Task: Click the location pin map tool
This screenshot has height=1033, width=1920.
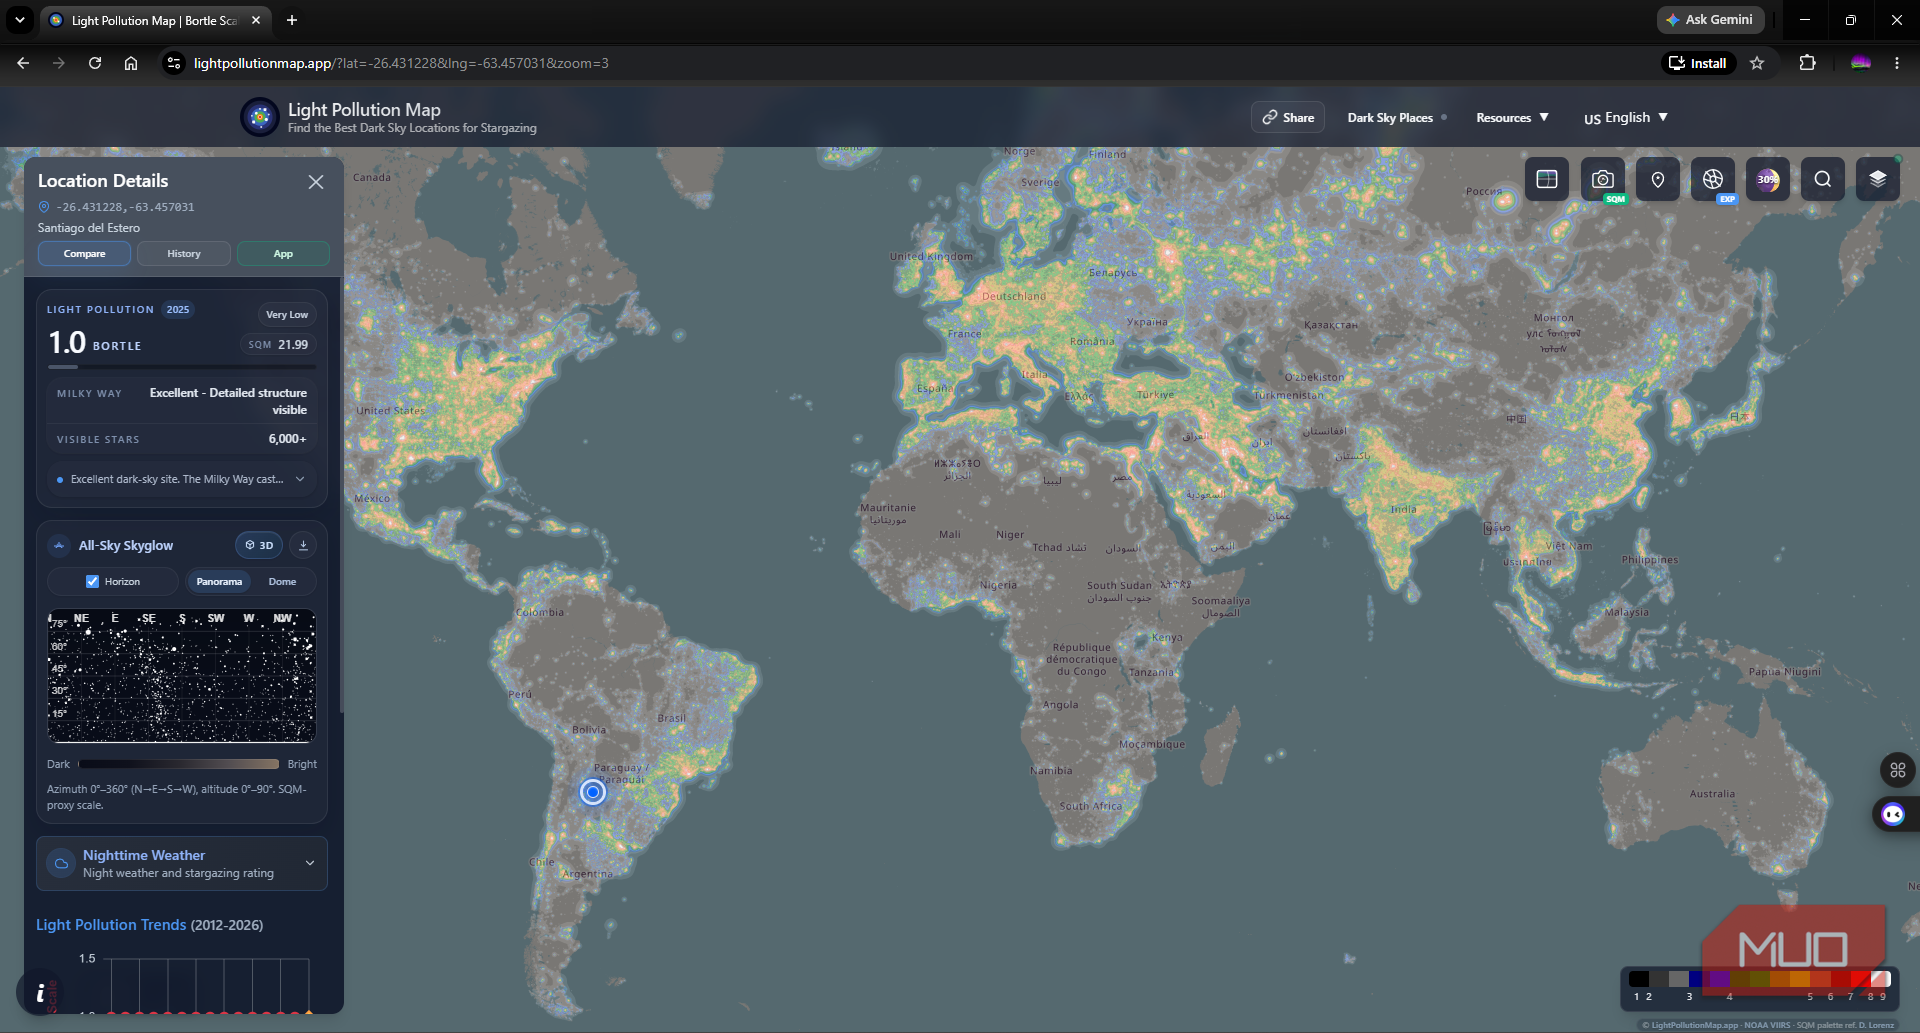Action: (x=1658, y=179)
